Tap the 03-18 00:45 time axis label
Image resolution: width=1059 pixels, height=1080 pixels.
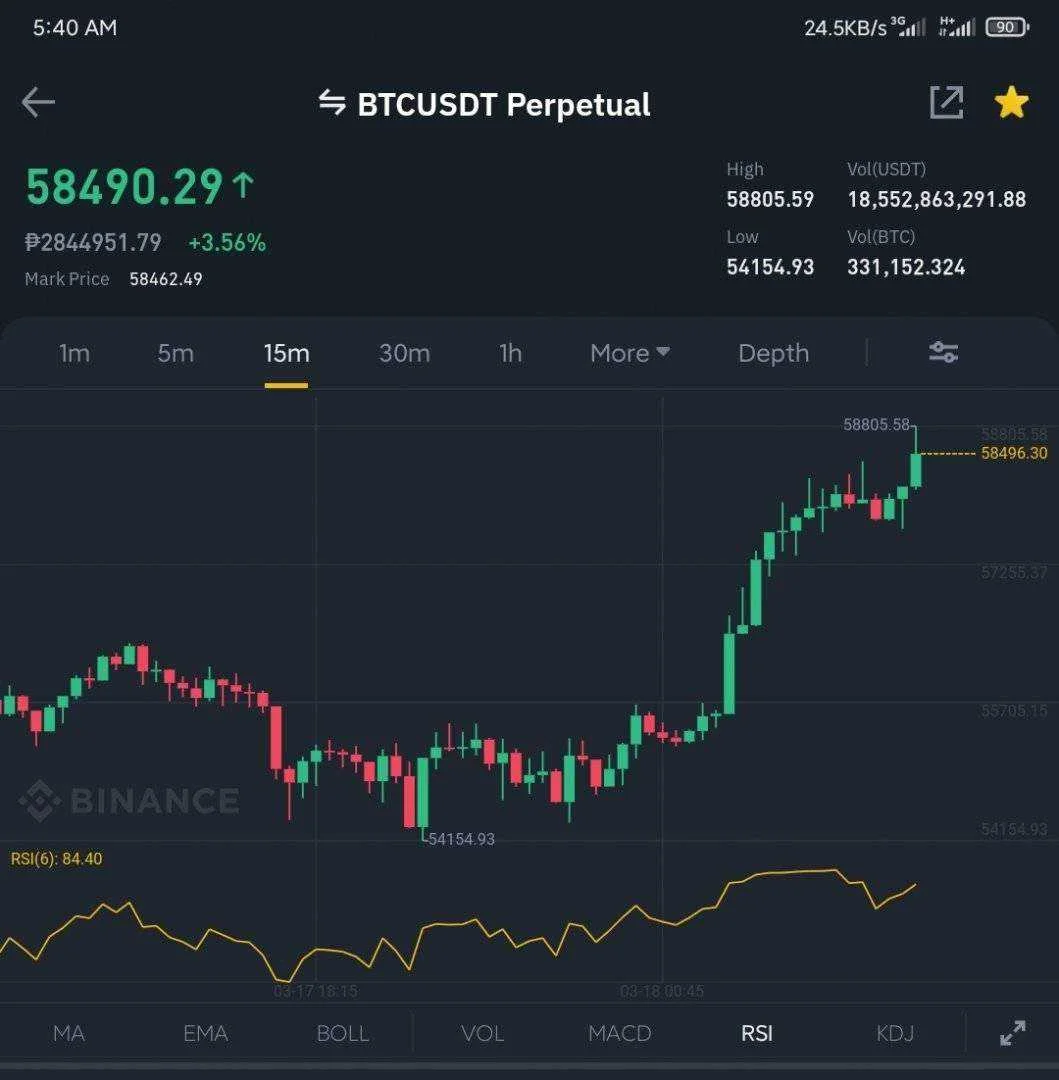[662, 991]
